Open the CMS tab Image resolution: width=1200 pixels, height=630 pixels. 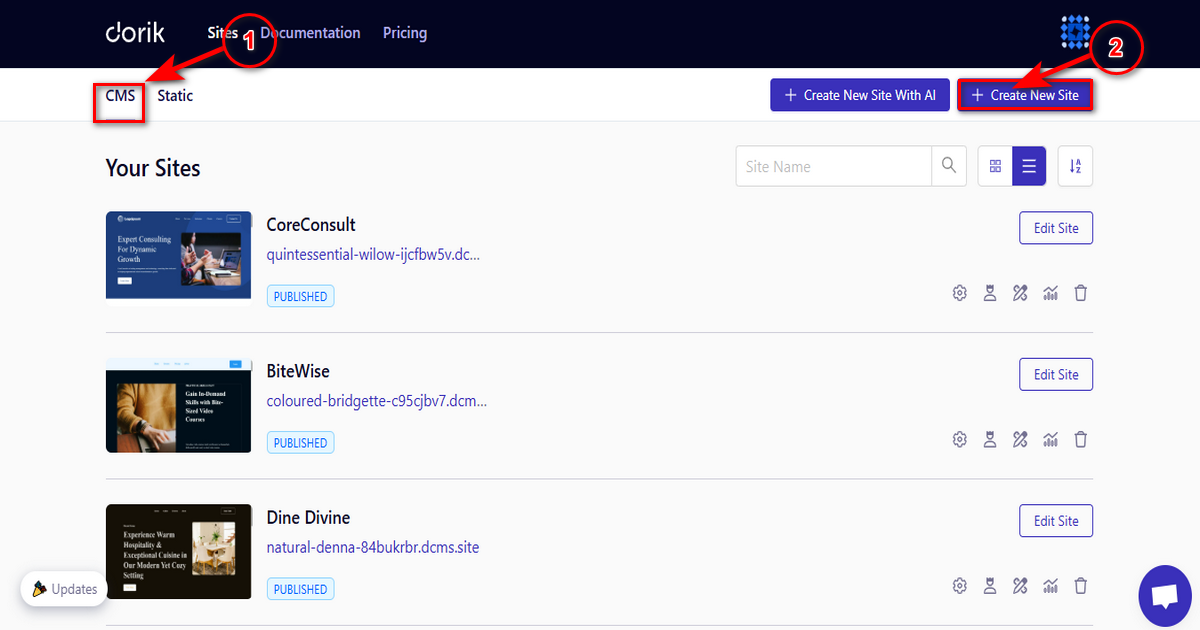coord(120,96)
